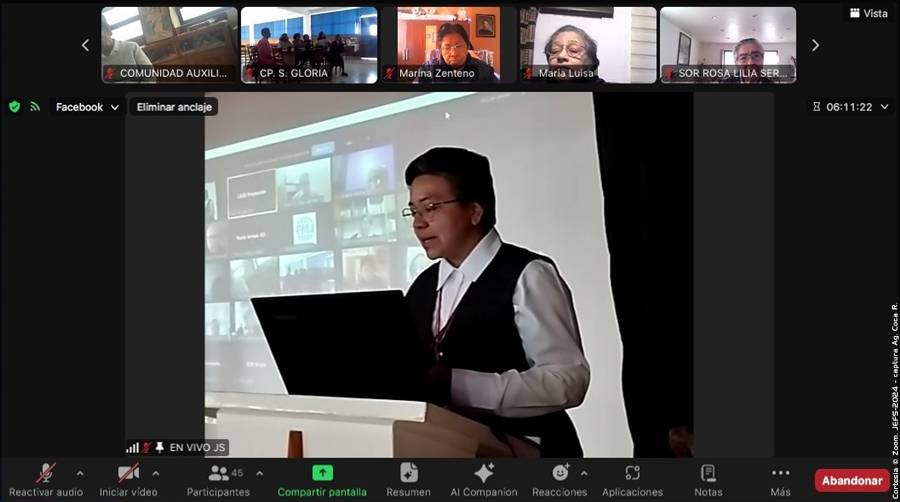Click the green encryption shield icon
Viewport: 900px width, 502px height.
pos(14,107)
